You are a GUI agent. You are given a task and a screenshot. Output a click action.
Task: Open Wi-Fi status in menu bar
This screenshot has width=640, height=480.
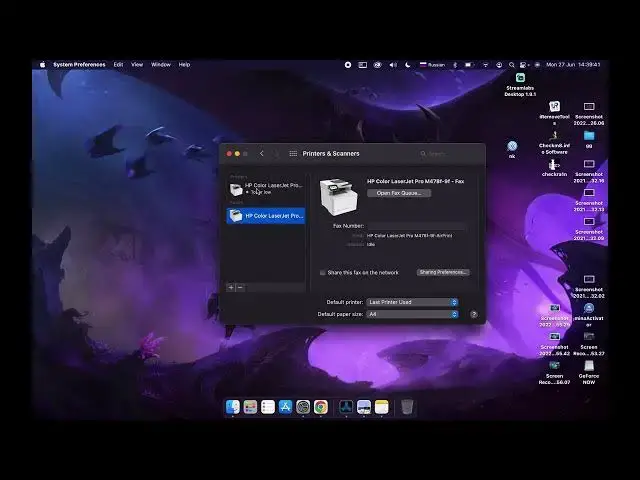click(485, 65)
